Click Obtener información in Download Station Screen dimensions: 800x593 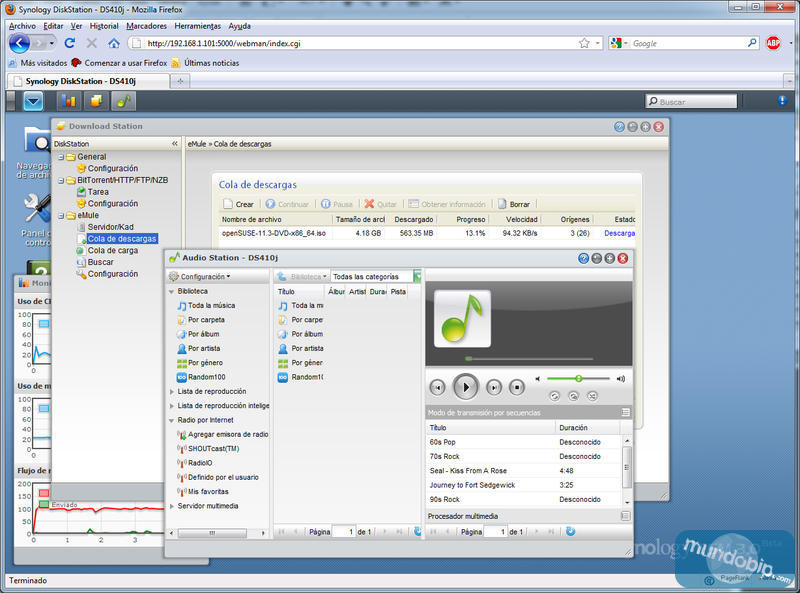pyautogui.click(x=447, y=204)
